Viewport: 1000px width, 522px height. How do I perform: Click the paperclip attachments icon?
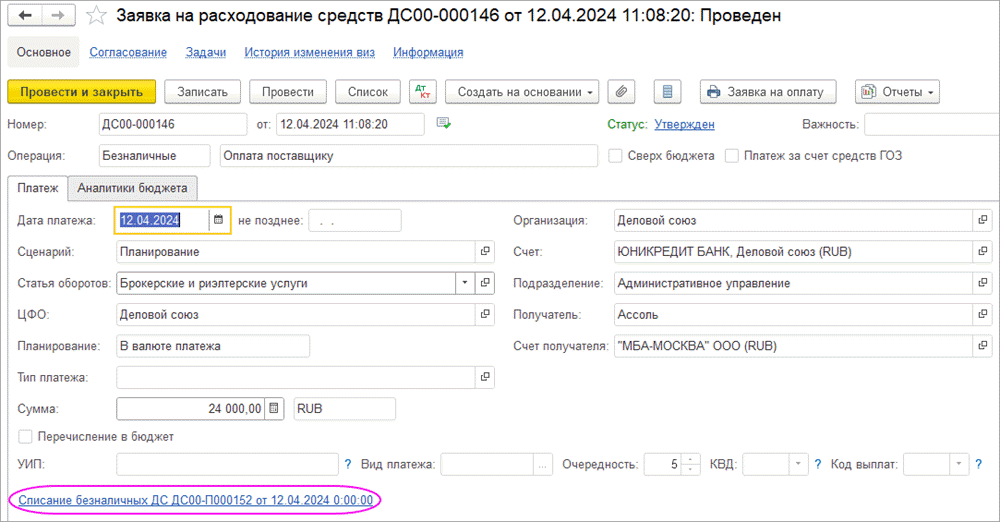tap(622, 92)
